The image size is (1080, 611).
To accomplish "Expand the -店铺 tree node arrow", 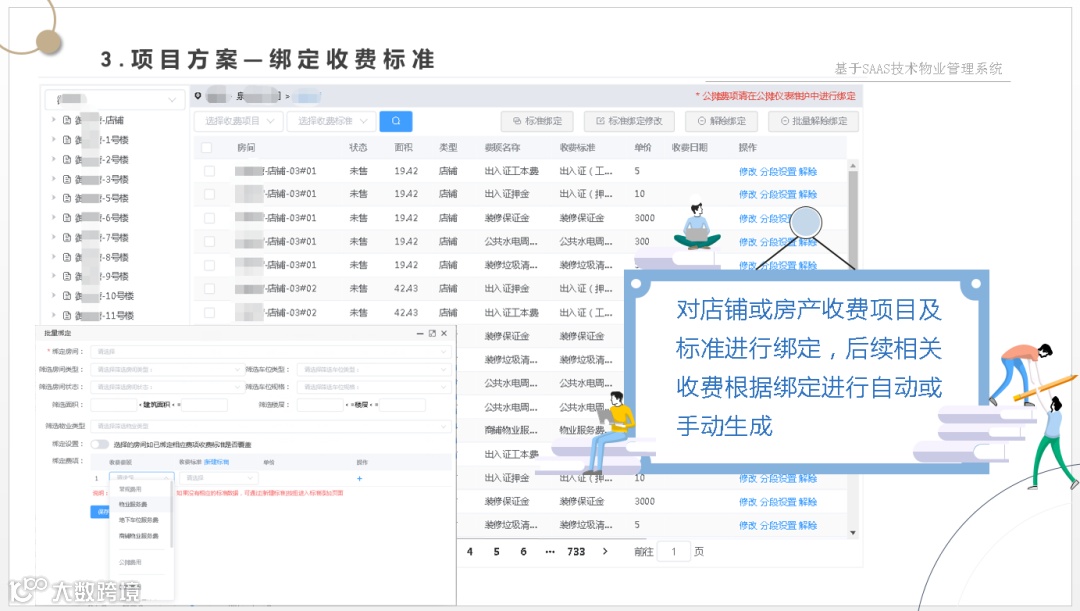I will 53,120.
